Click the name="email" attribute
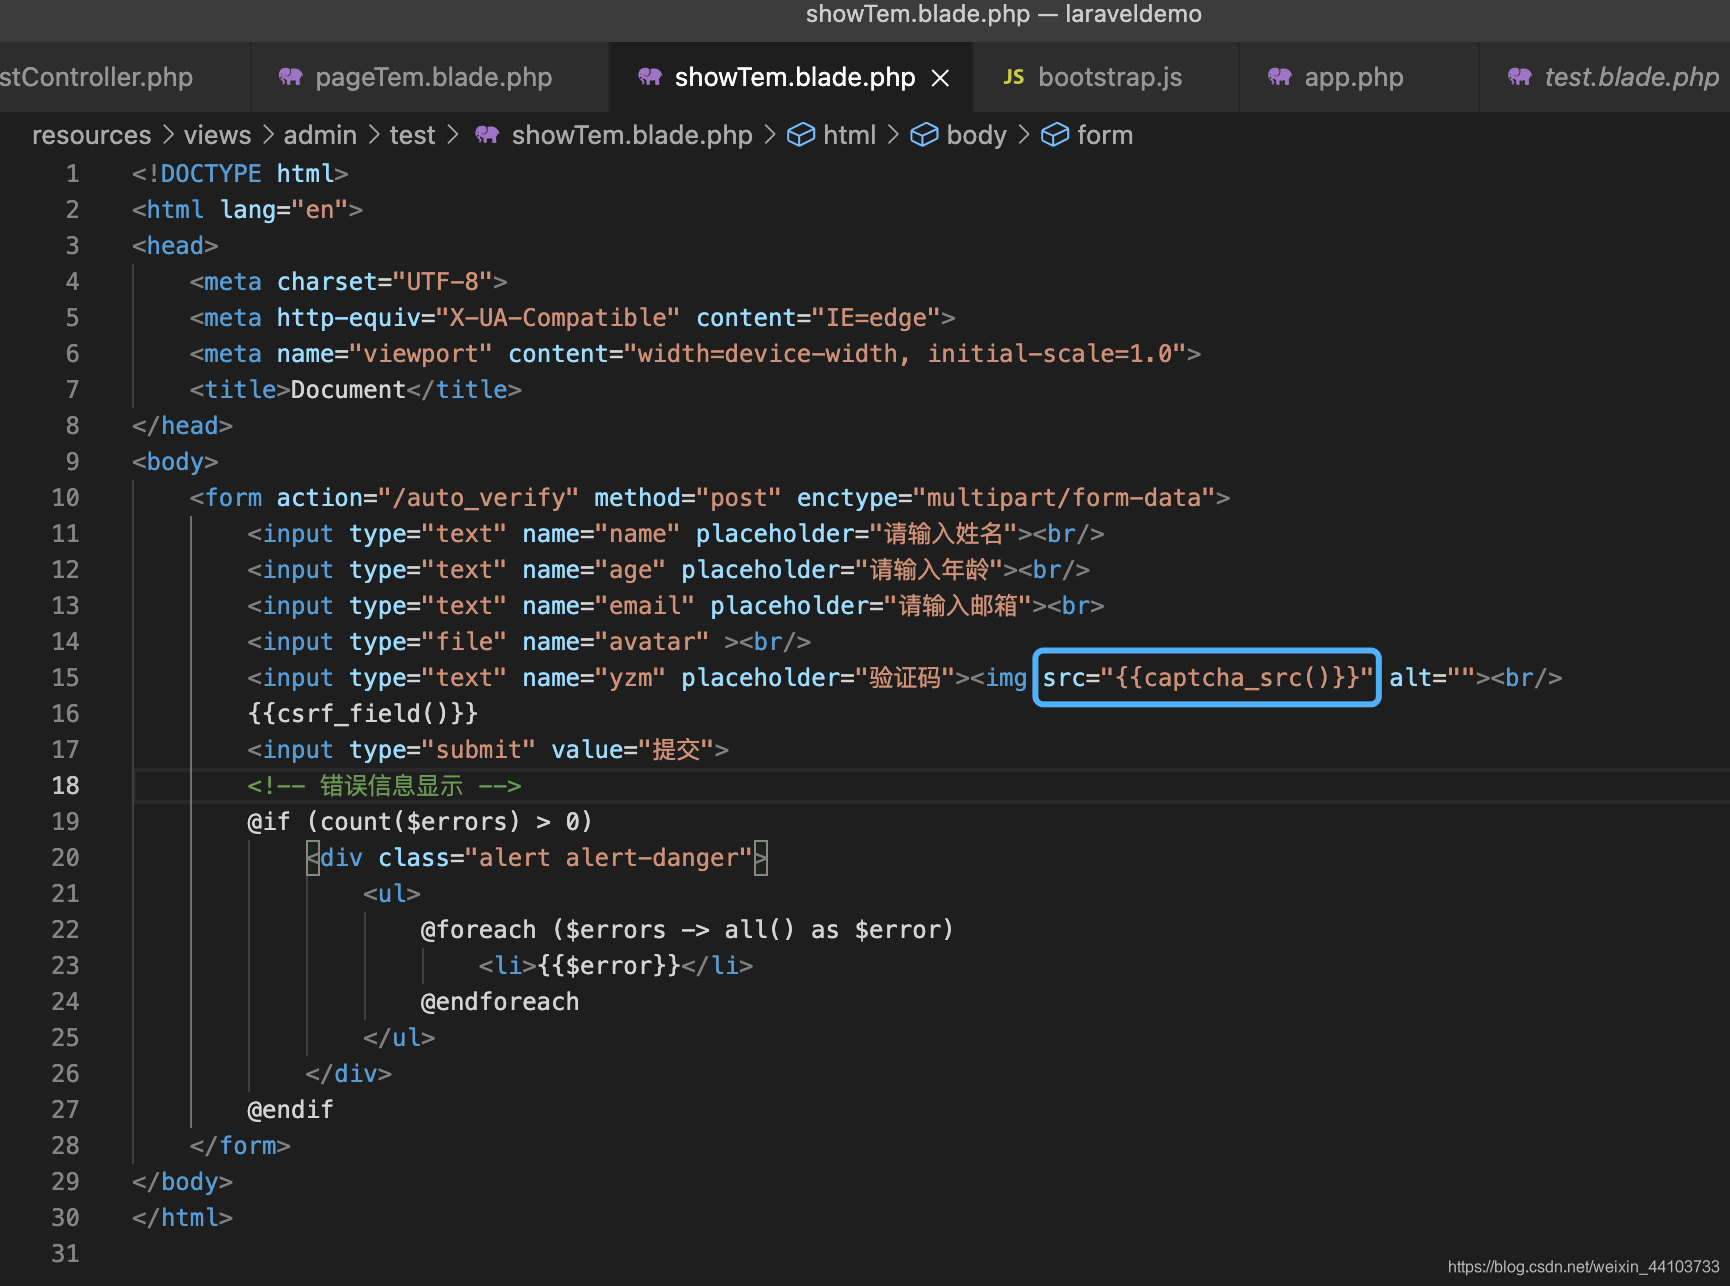The height and width of the screenshot is (1286, 1730). 609,606
